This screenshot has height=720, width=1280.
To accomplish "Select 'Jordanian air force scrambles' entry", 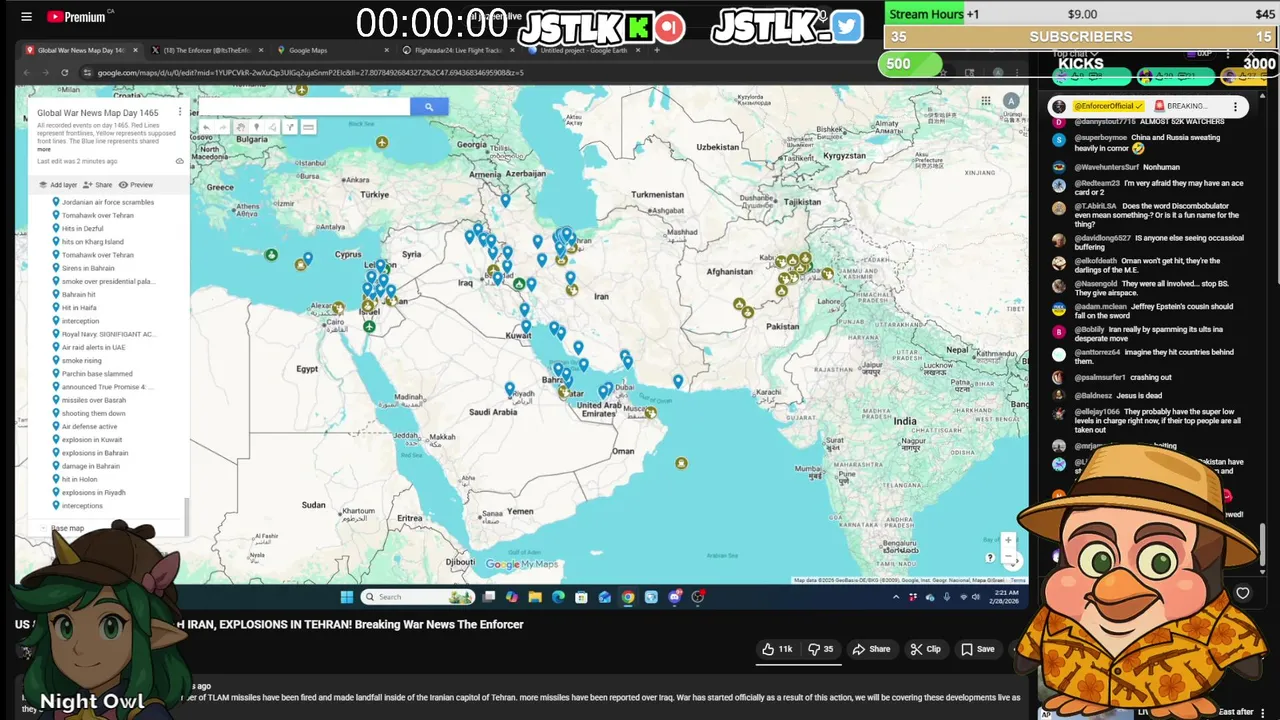I will [x=108, y=202].
